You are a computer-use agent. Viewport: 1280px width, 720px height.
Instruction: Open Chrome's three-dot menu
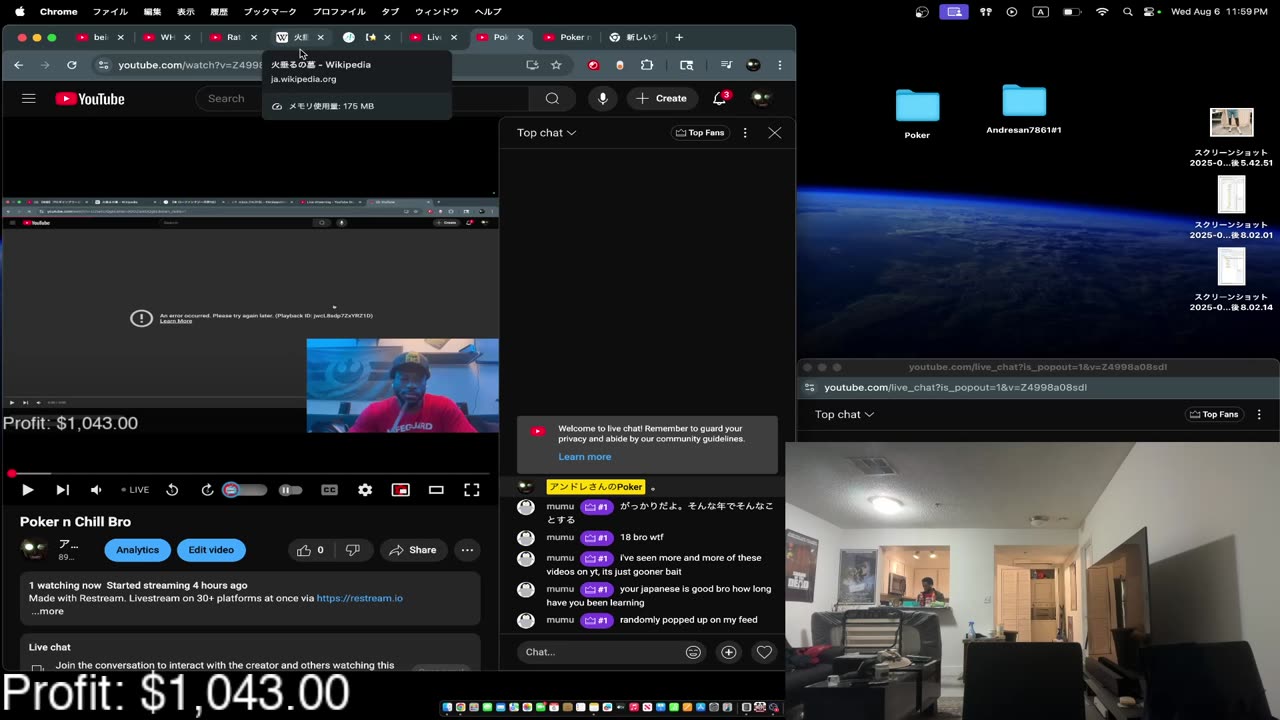(x=780, y=65)
